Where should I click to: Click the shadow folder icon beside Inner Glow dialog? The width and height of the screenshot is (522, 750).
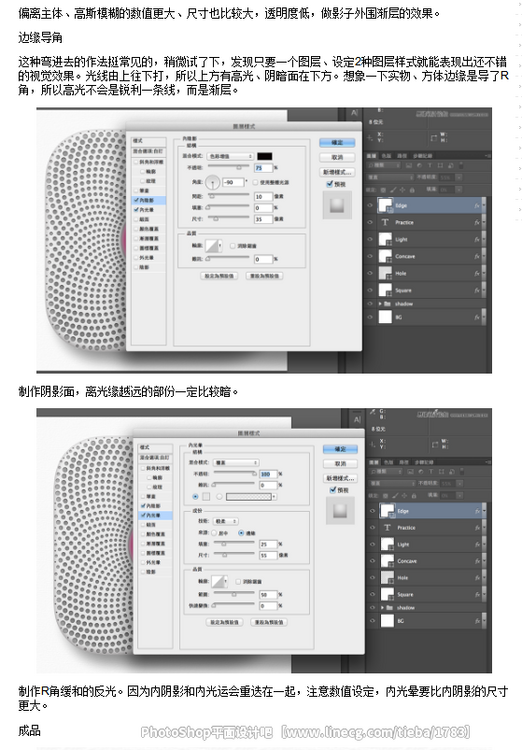389,607
